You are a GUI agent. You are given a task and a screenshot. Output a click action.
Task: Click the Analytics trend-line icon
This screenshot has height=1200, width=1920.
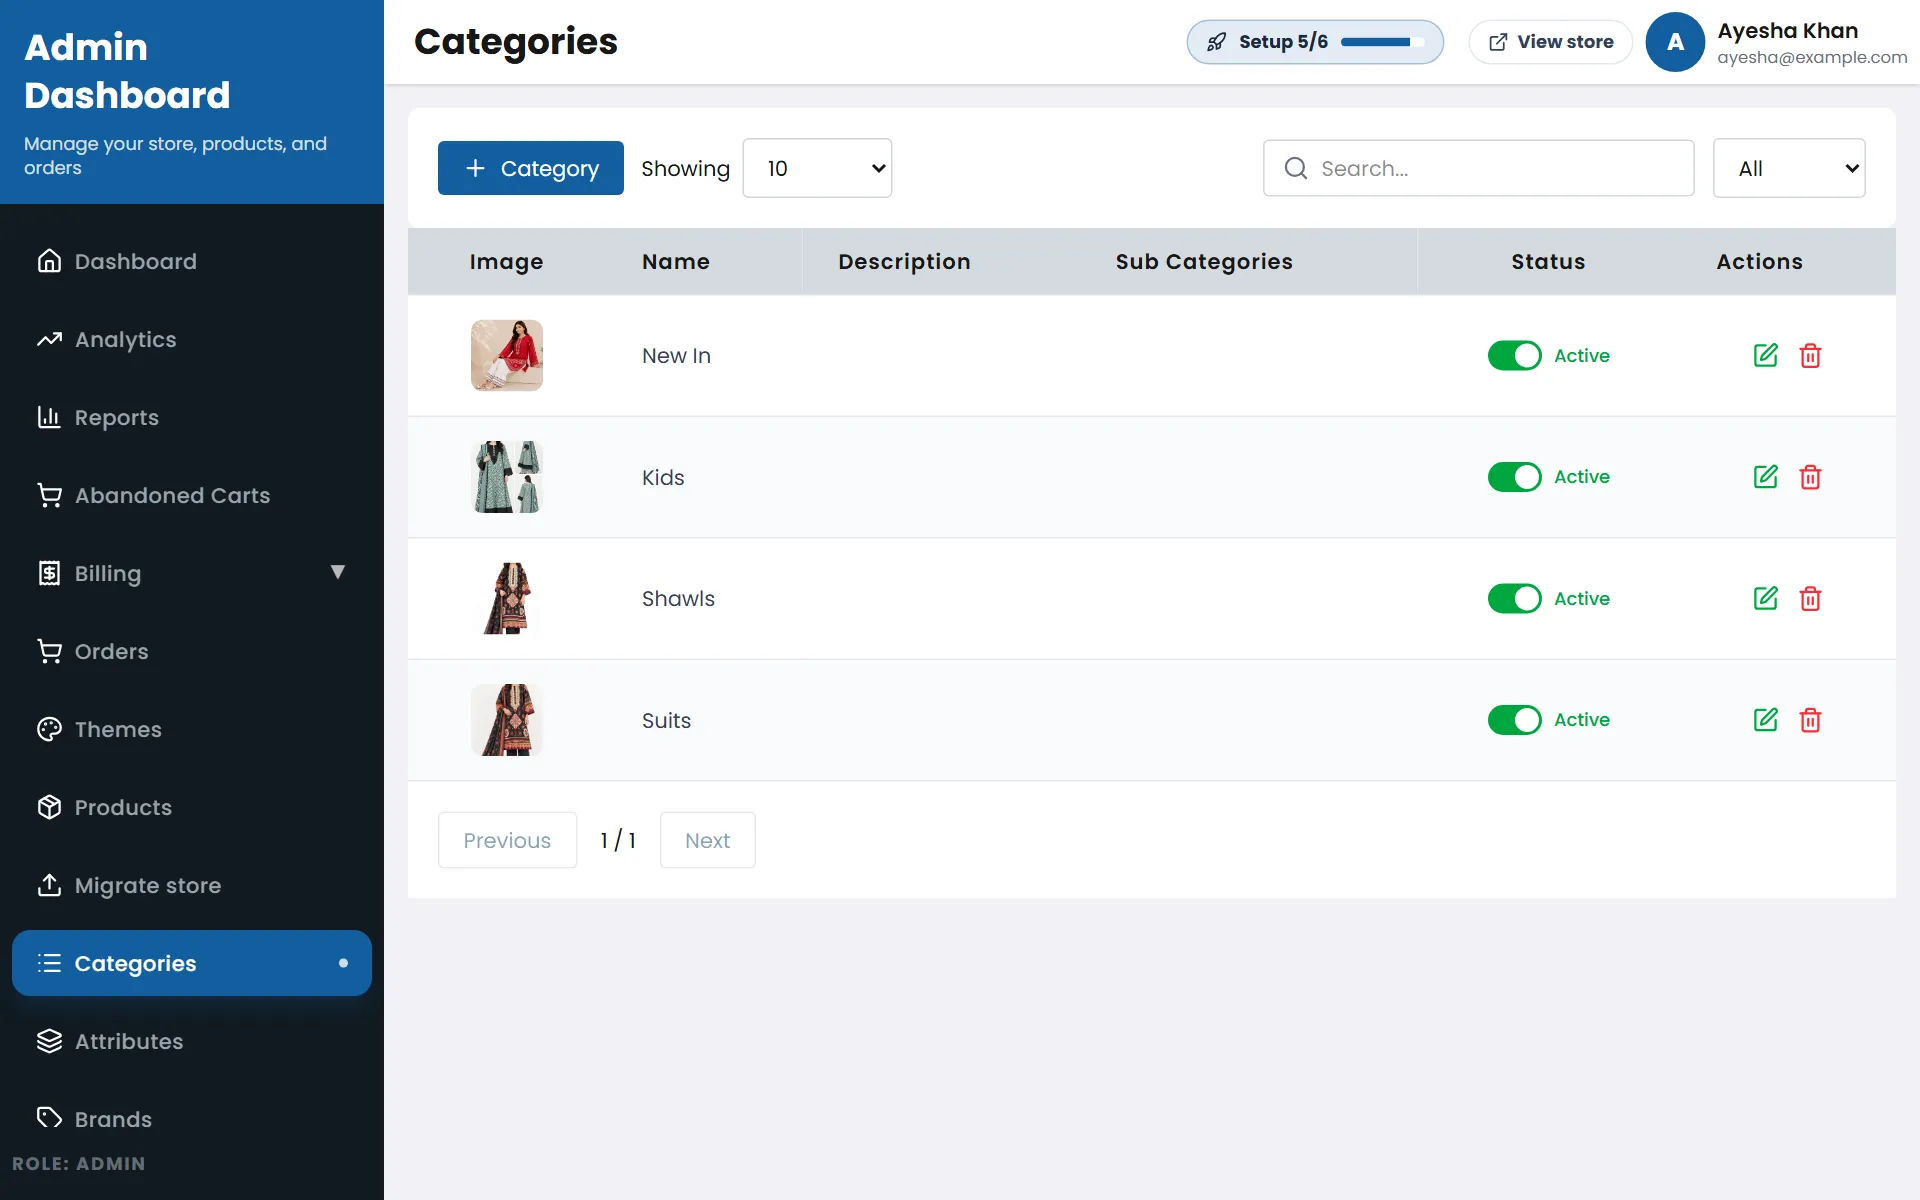click(49, 339)
